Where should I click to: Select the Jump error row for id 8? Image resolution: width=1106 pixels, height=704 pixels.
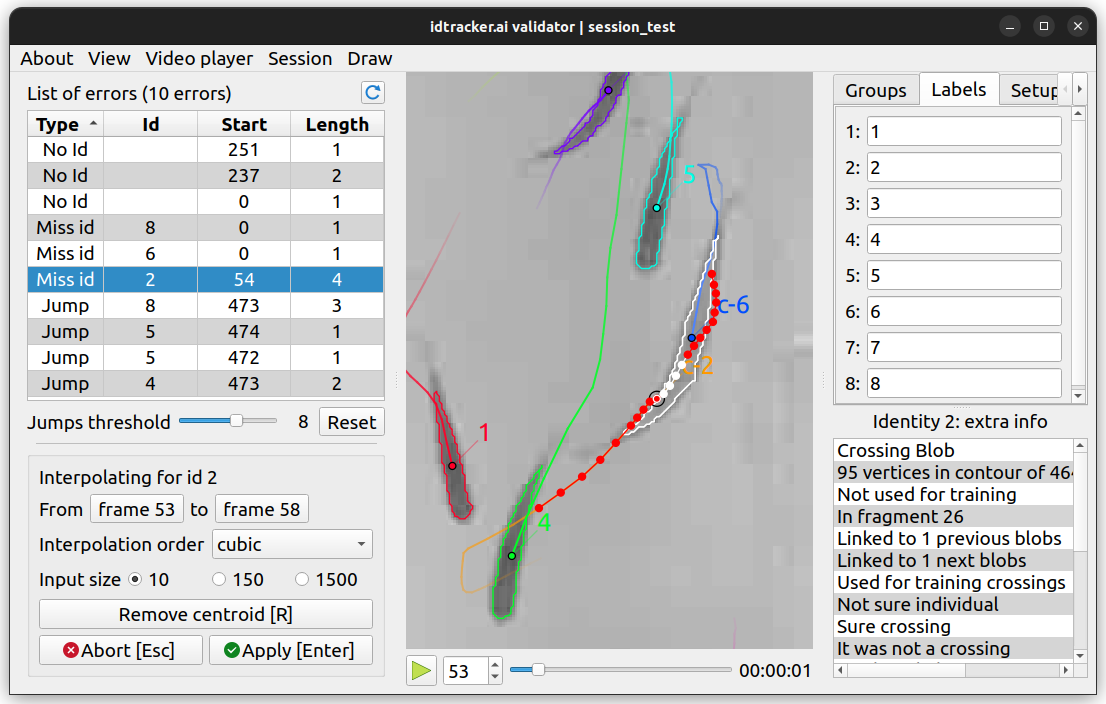[206, 305]
